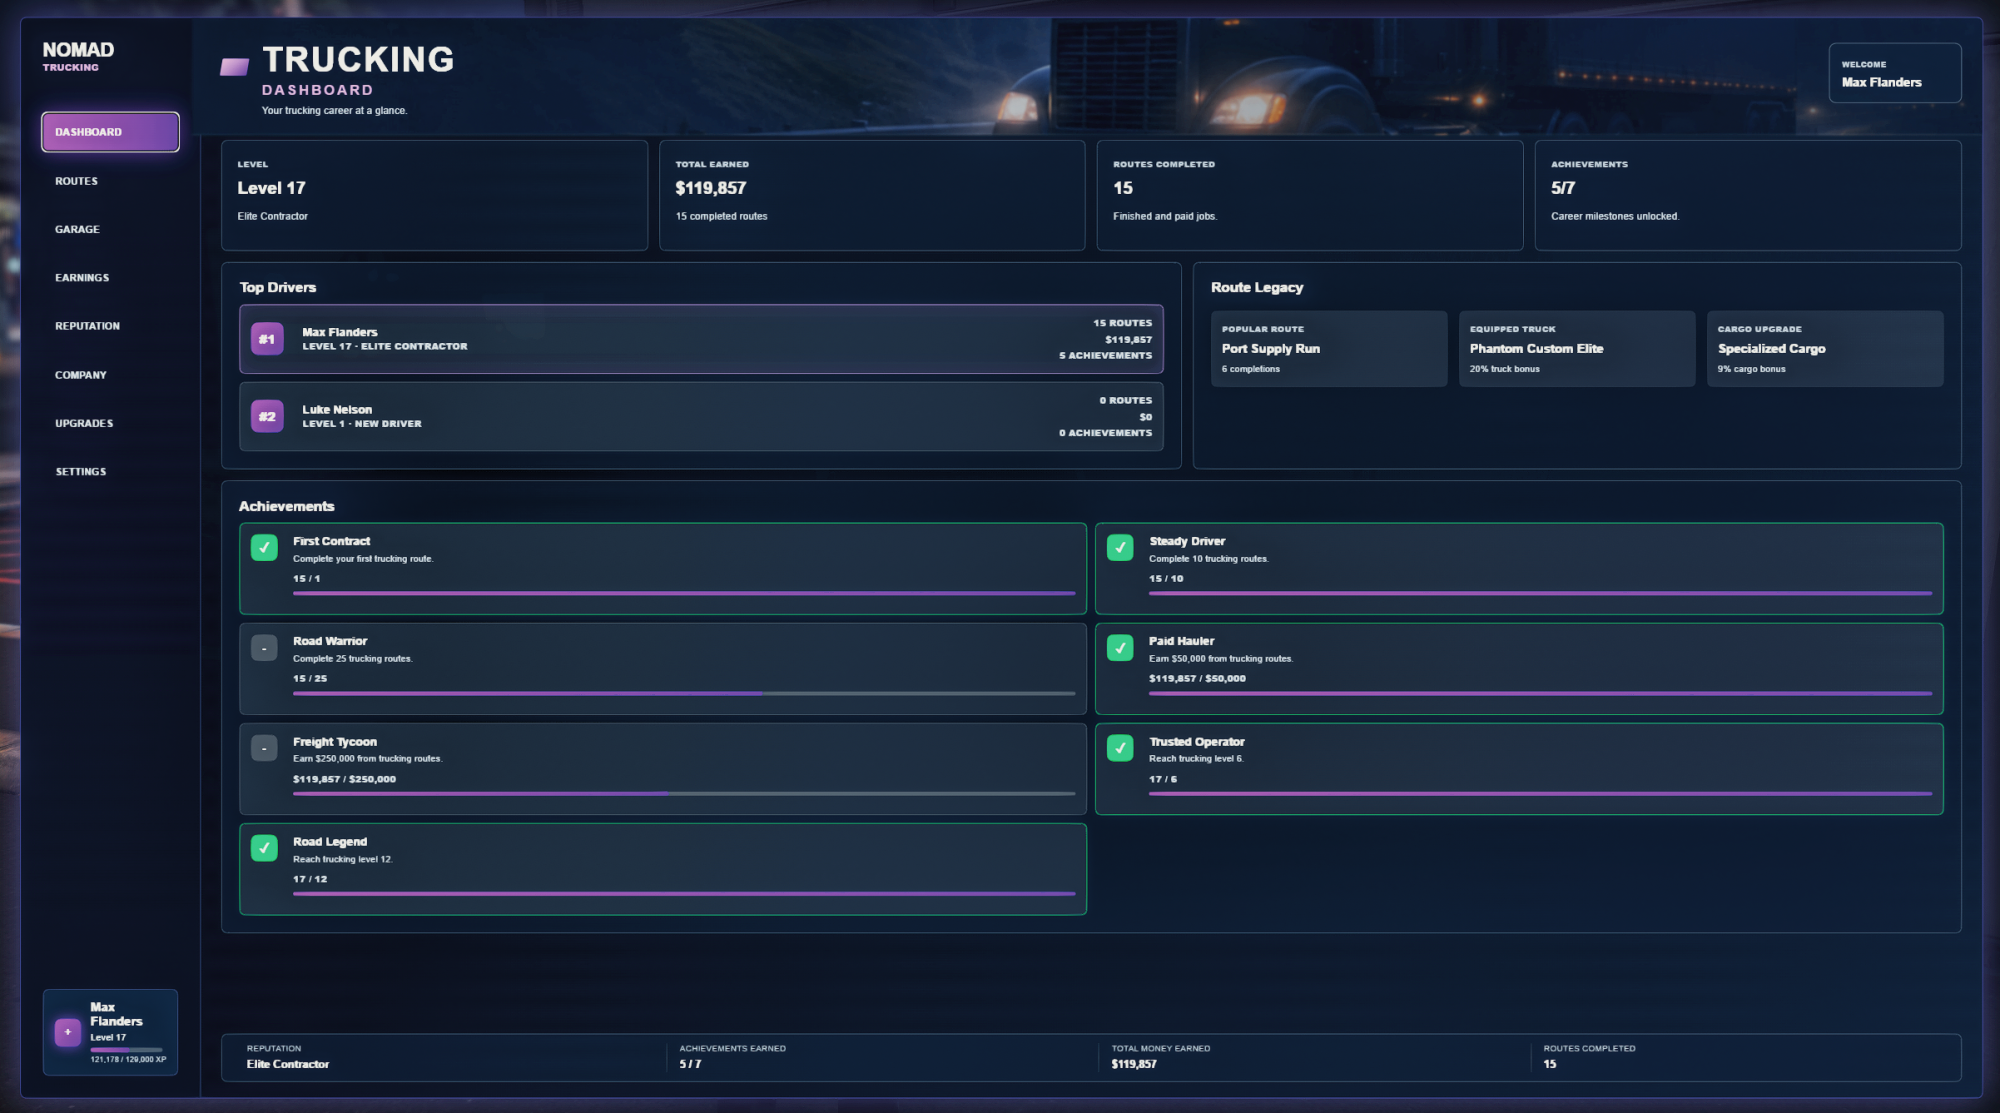Click "Top Drivers" heading

point(278,287)
